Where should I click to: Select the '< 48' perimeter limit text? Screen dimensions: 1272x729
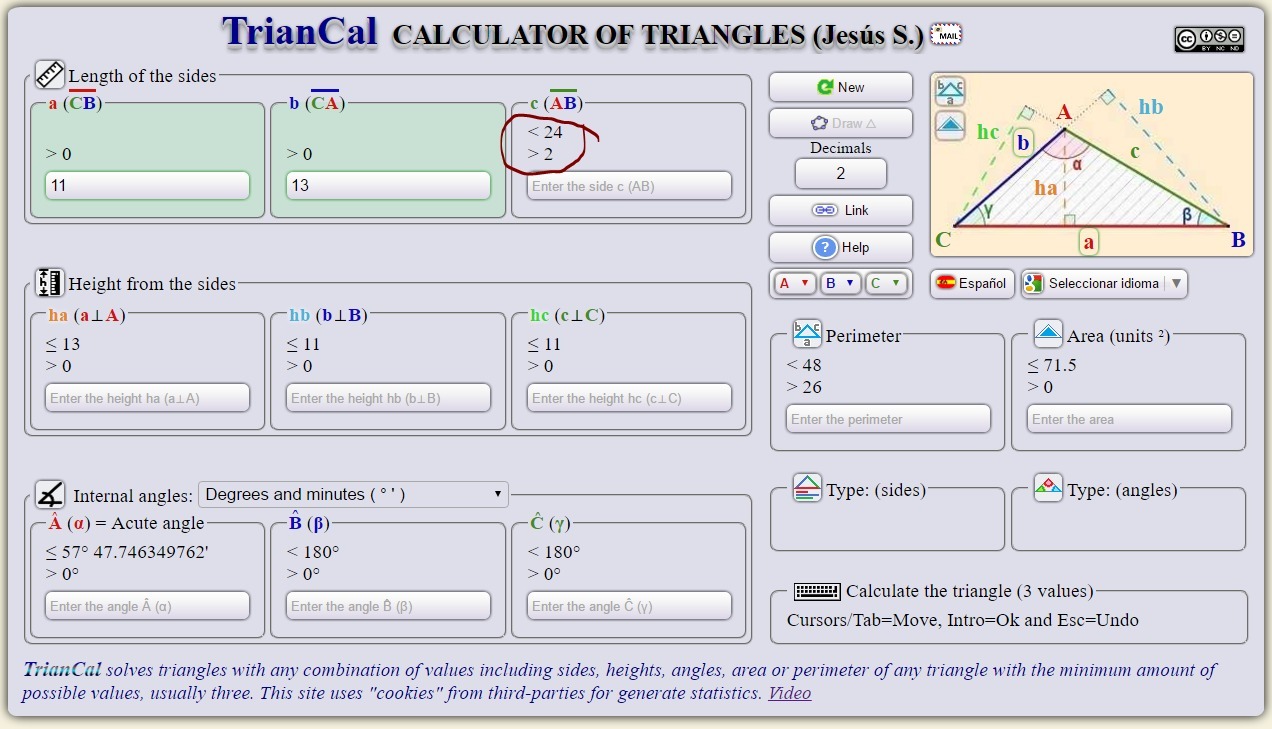pyautogui.click(x=804, y=365)
